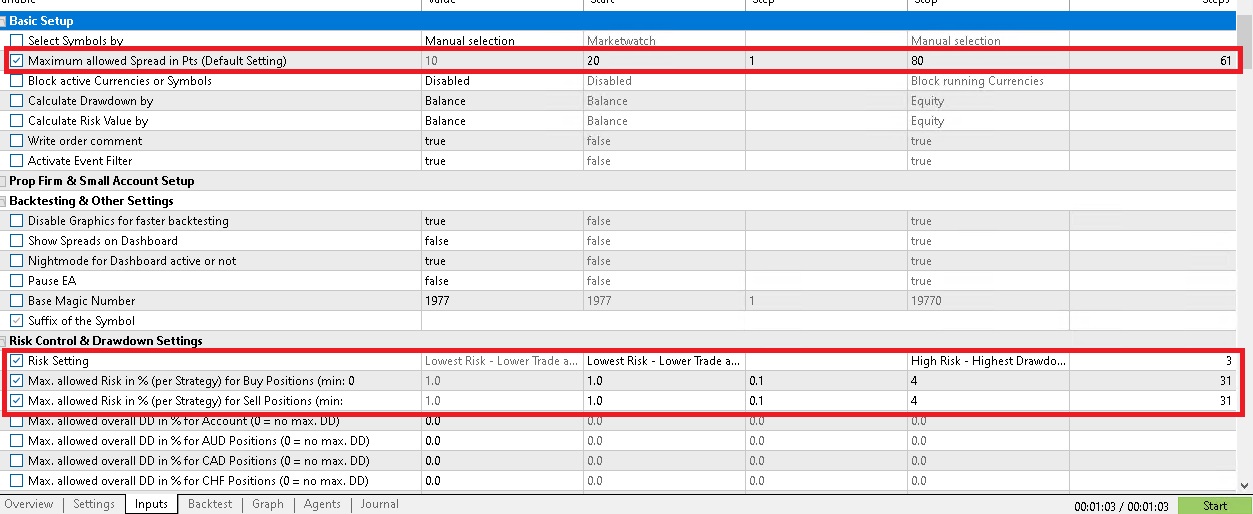Switch to the Settings tab
Image resolution: width=1253 pixels, height=514 pixels.
click(x=94, y=505)
